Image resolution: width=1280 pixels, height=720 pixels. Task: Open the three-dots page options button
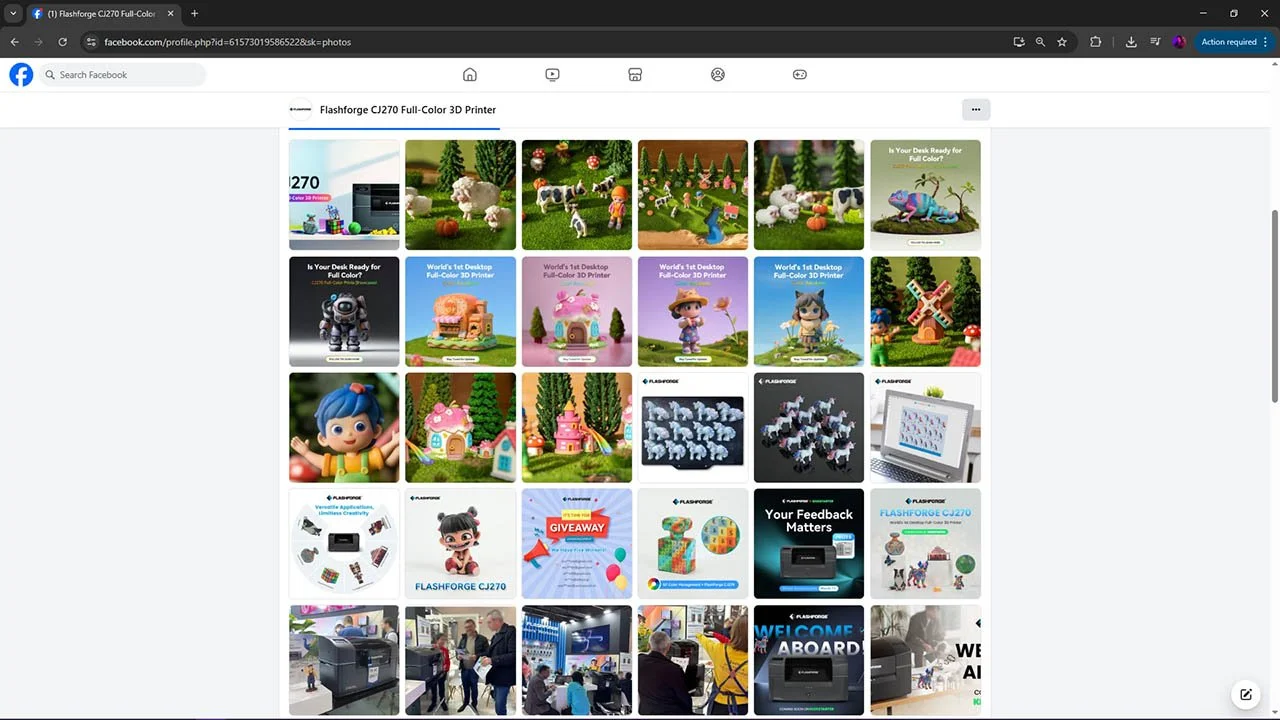click(976, 109)
